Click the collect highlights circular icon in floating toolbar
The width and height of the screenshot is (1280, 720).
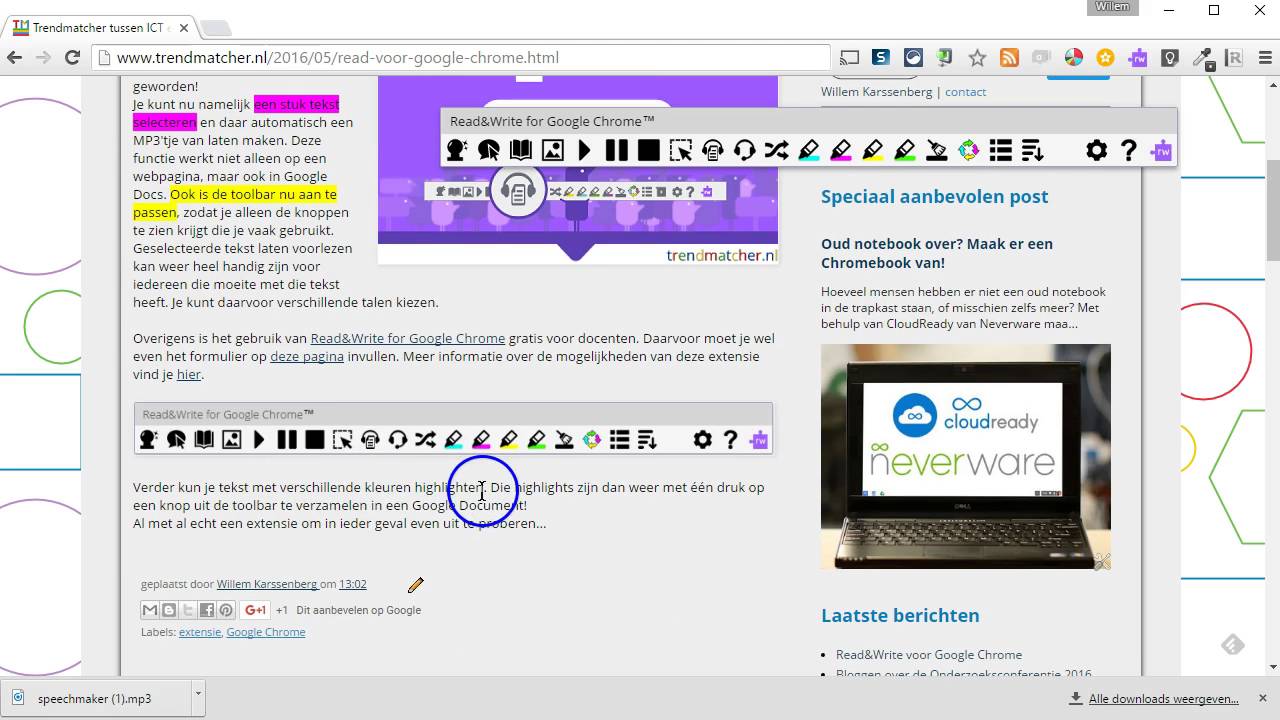pyautogui.click(x=968, y=151)
